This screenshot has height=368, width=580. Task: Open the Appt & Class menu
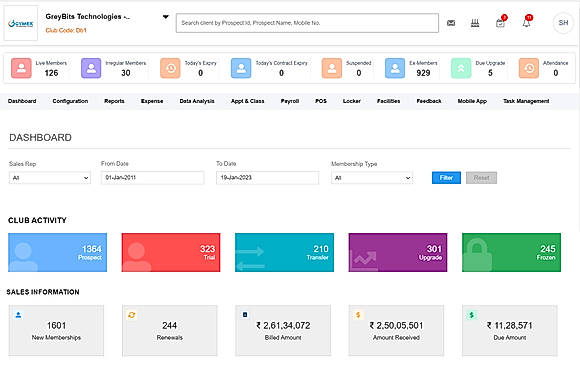(247, 101)
